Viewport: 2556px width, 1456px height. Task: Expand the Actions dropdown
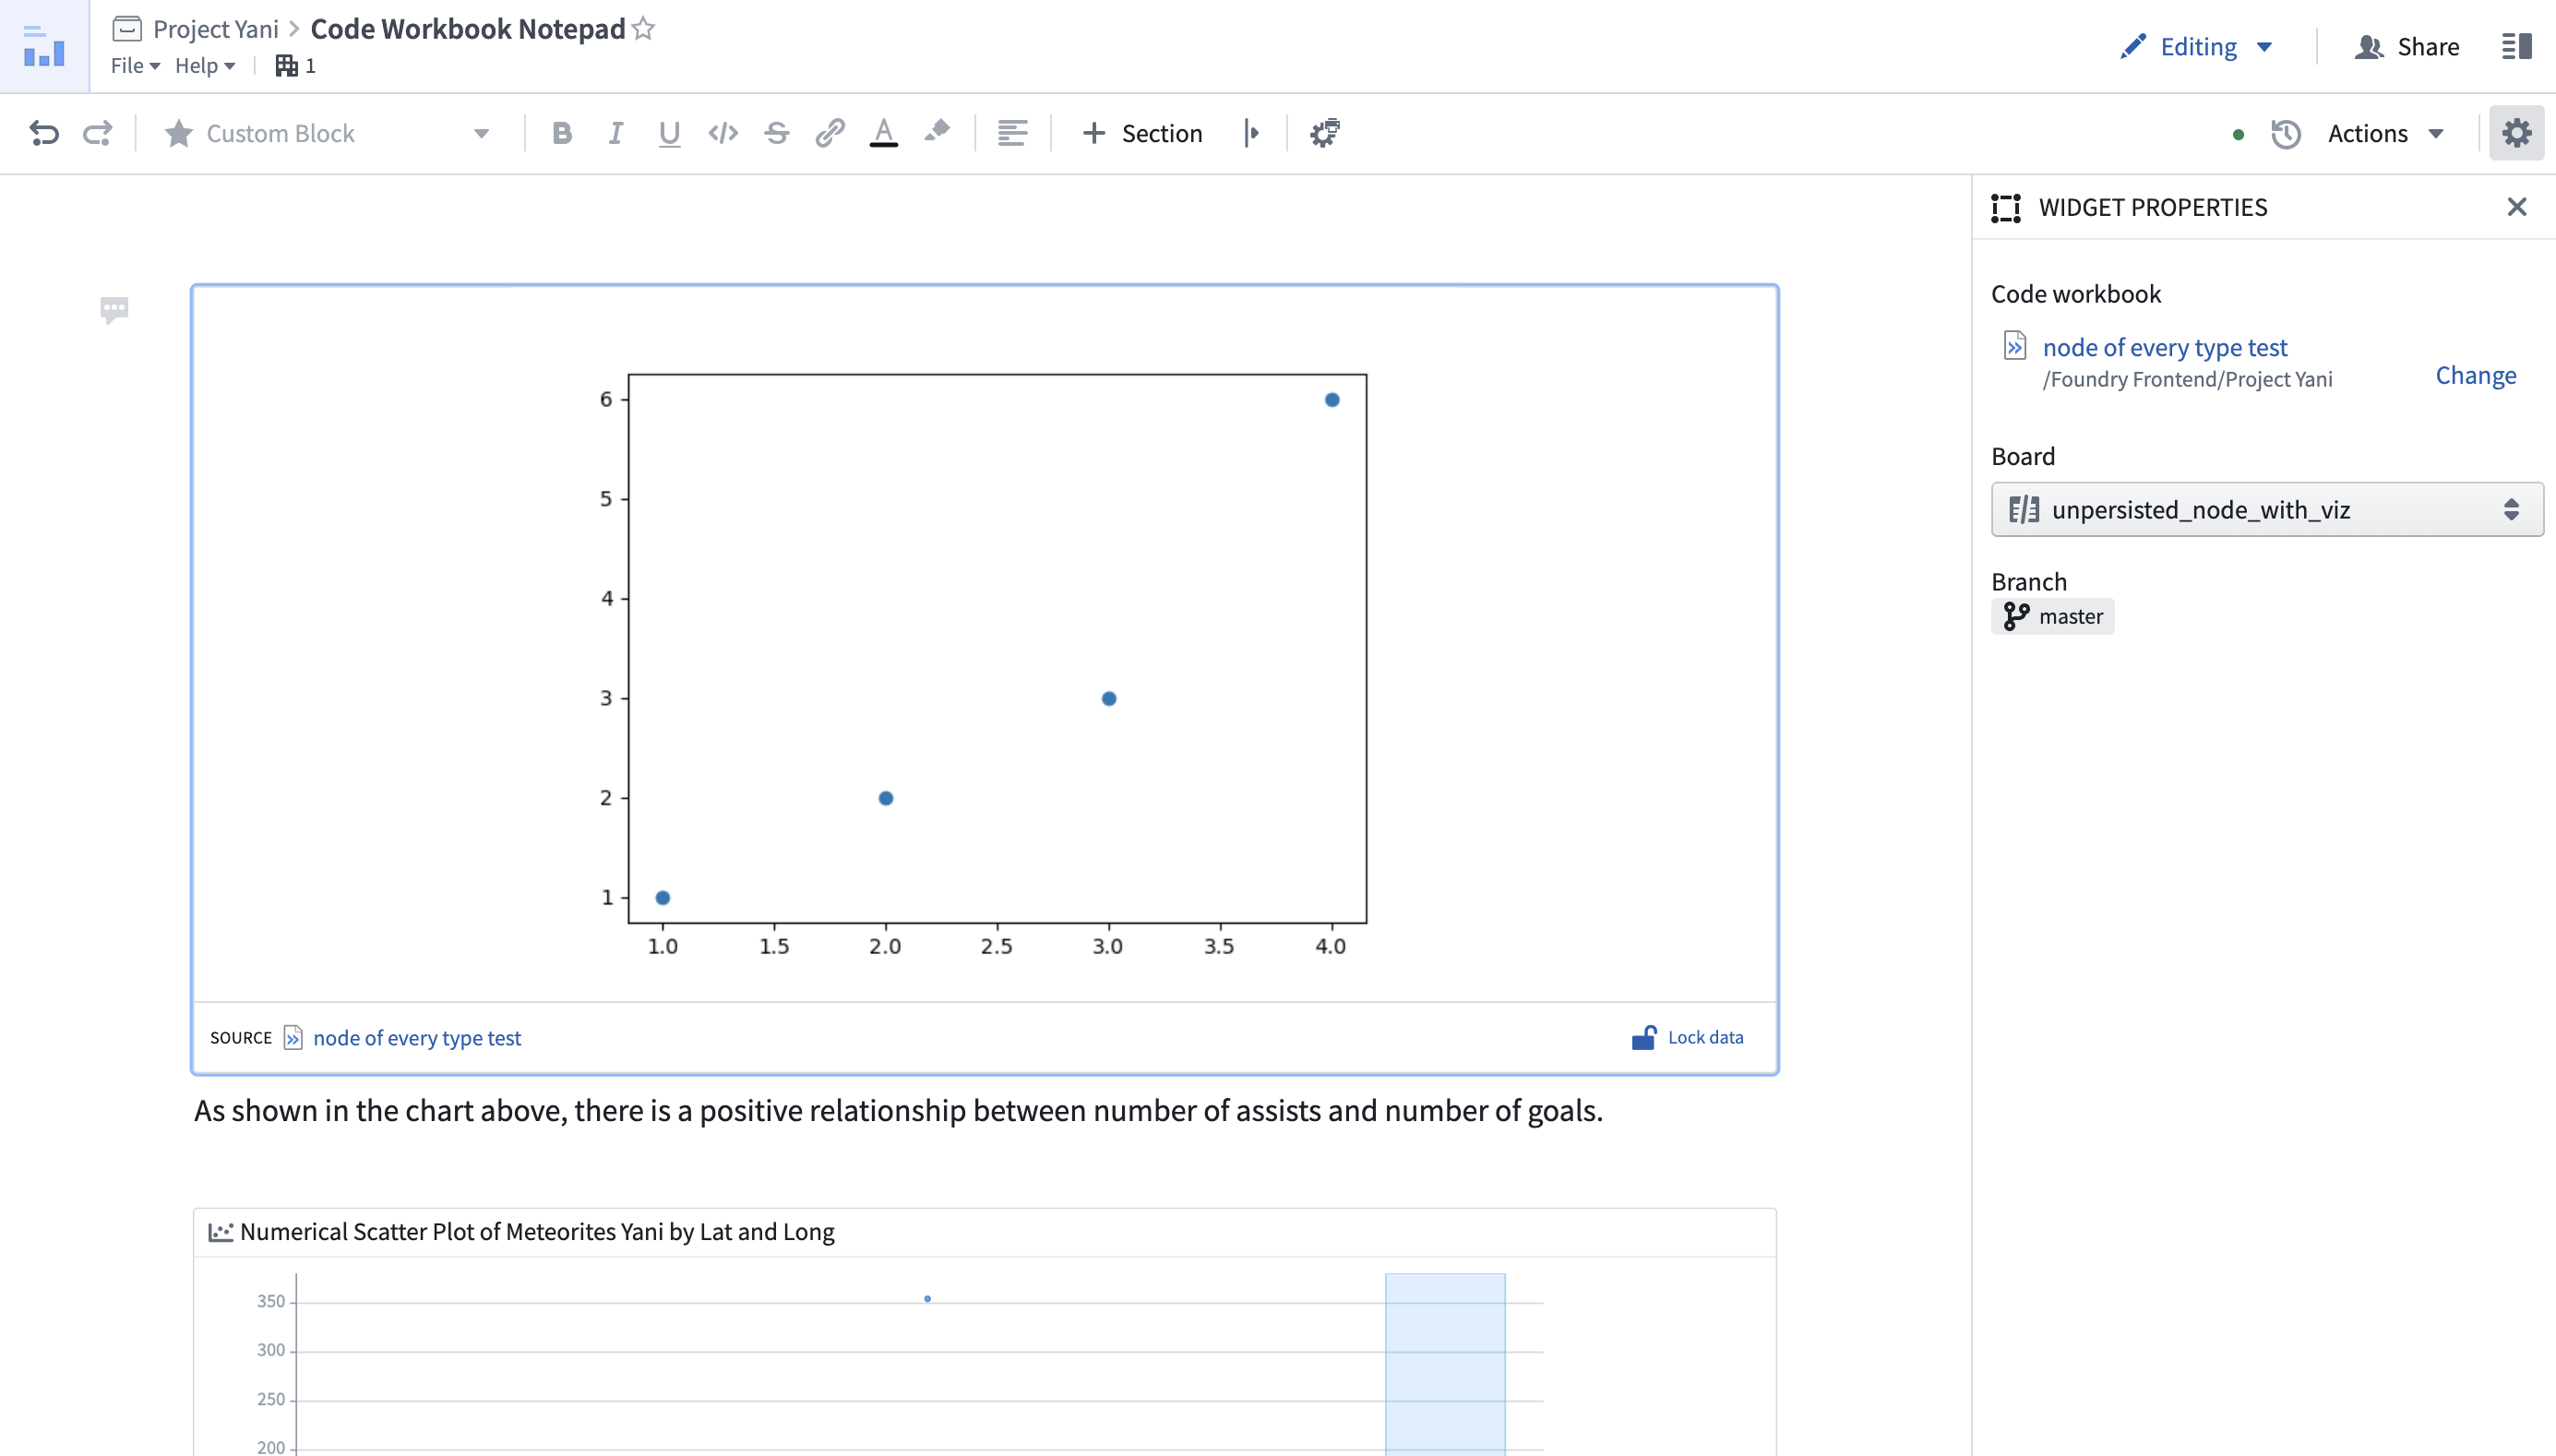pyautogui.click(x=2385, y=133)
